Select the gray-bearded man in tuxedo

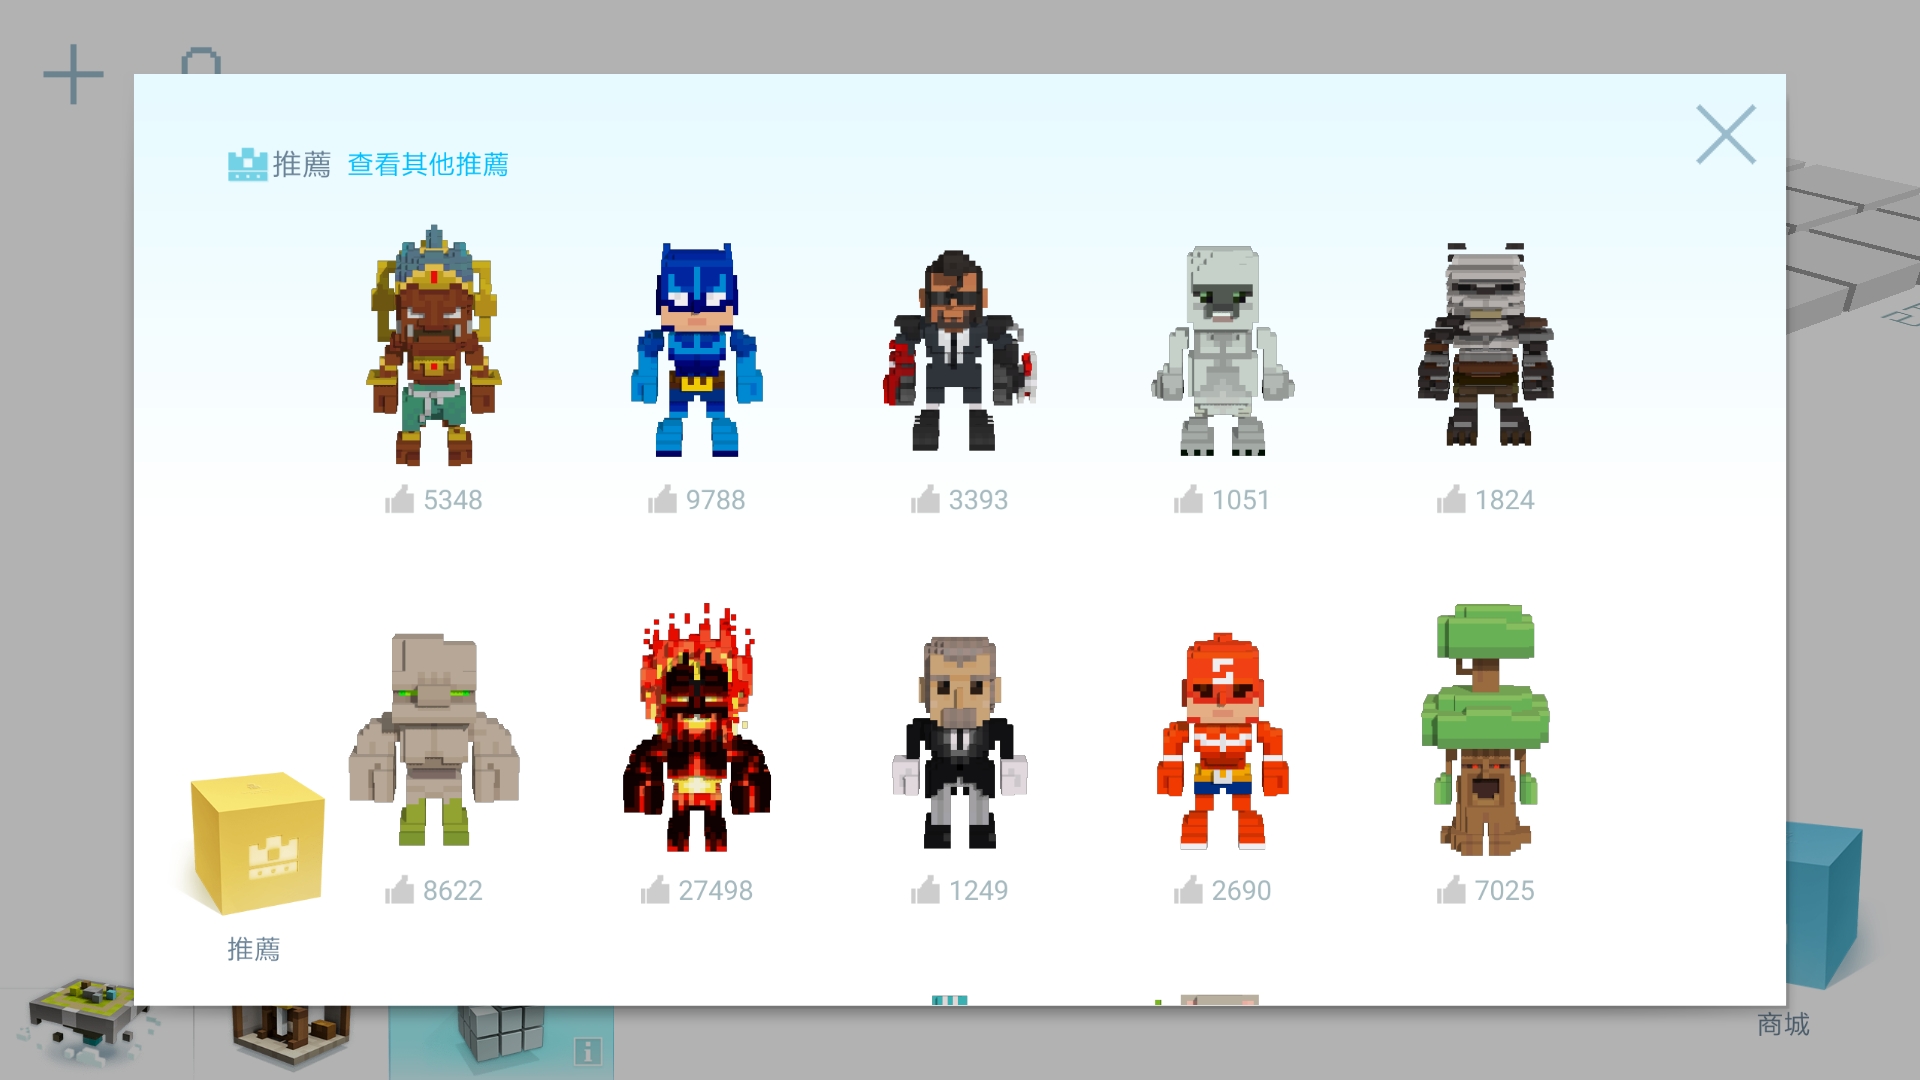(959, 742)
